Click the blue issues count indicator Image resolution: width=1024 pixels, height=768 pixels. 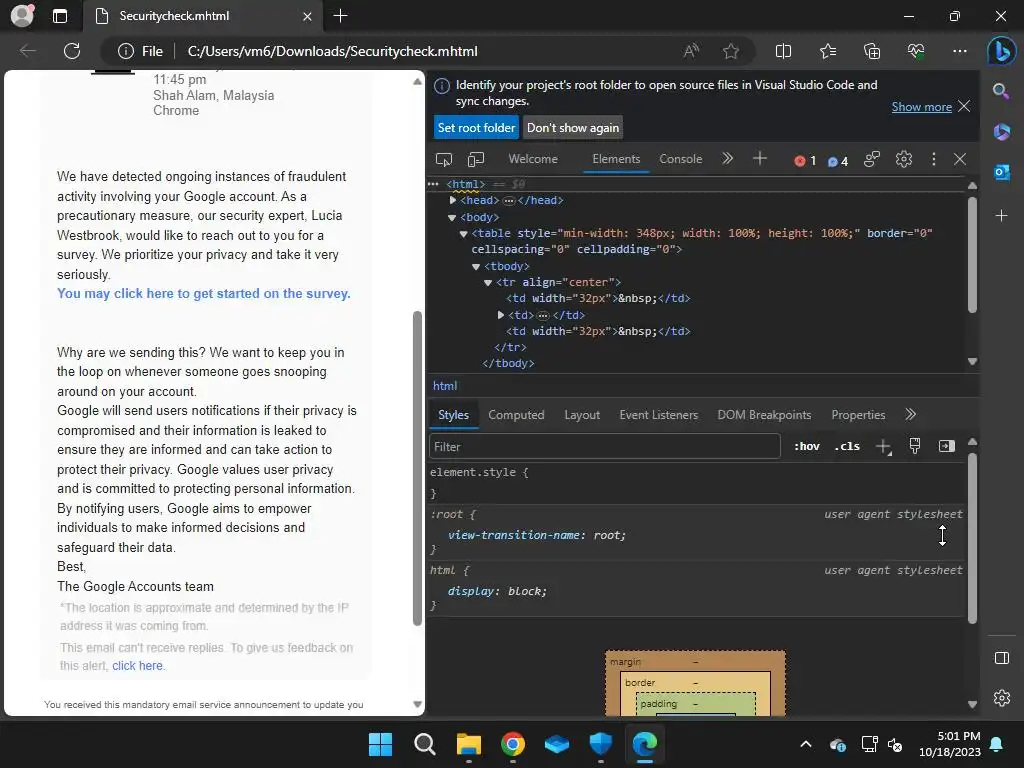[838, 161]
